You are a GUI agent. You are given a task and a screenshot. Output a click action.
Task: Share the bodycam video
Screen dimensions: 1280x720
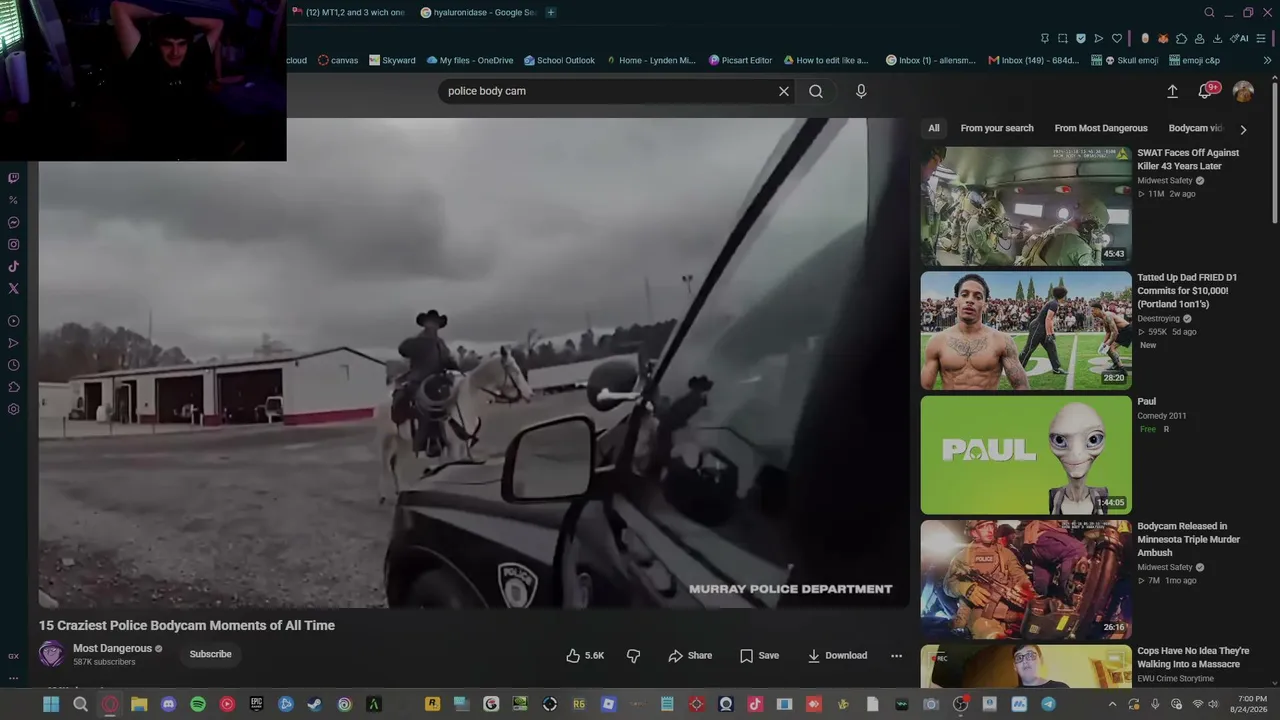pos(690,655)
